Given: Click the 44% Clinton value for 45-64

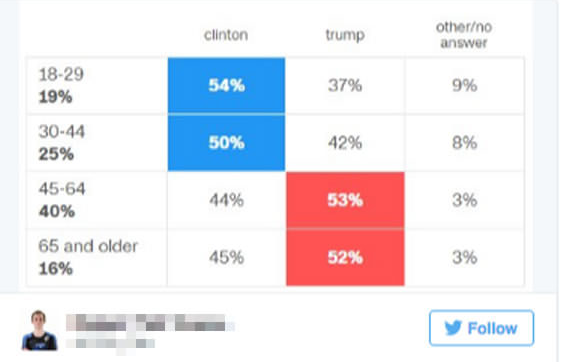Looking at the screenshot, I should click(x=226, y=200).
